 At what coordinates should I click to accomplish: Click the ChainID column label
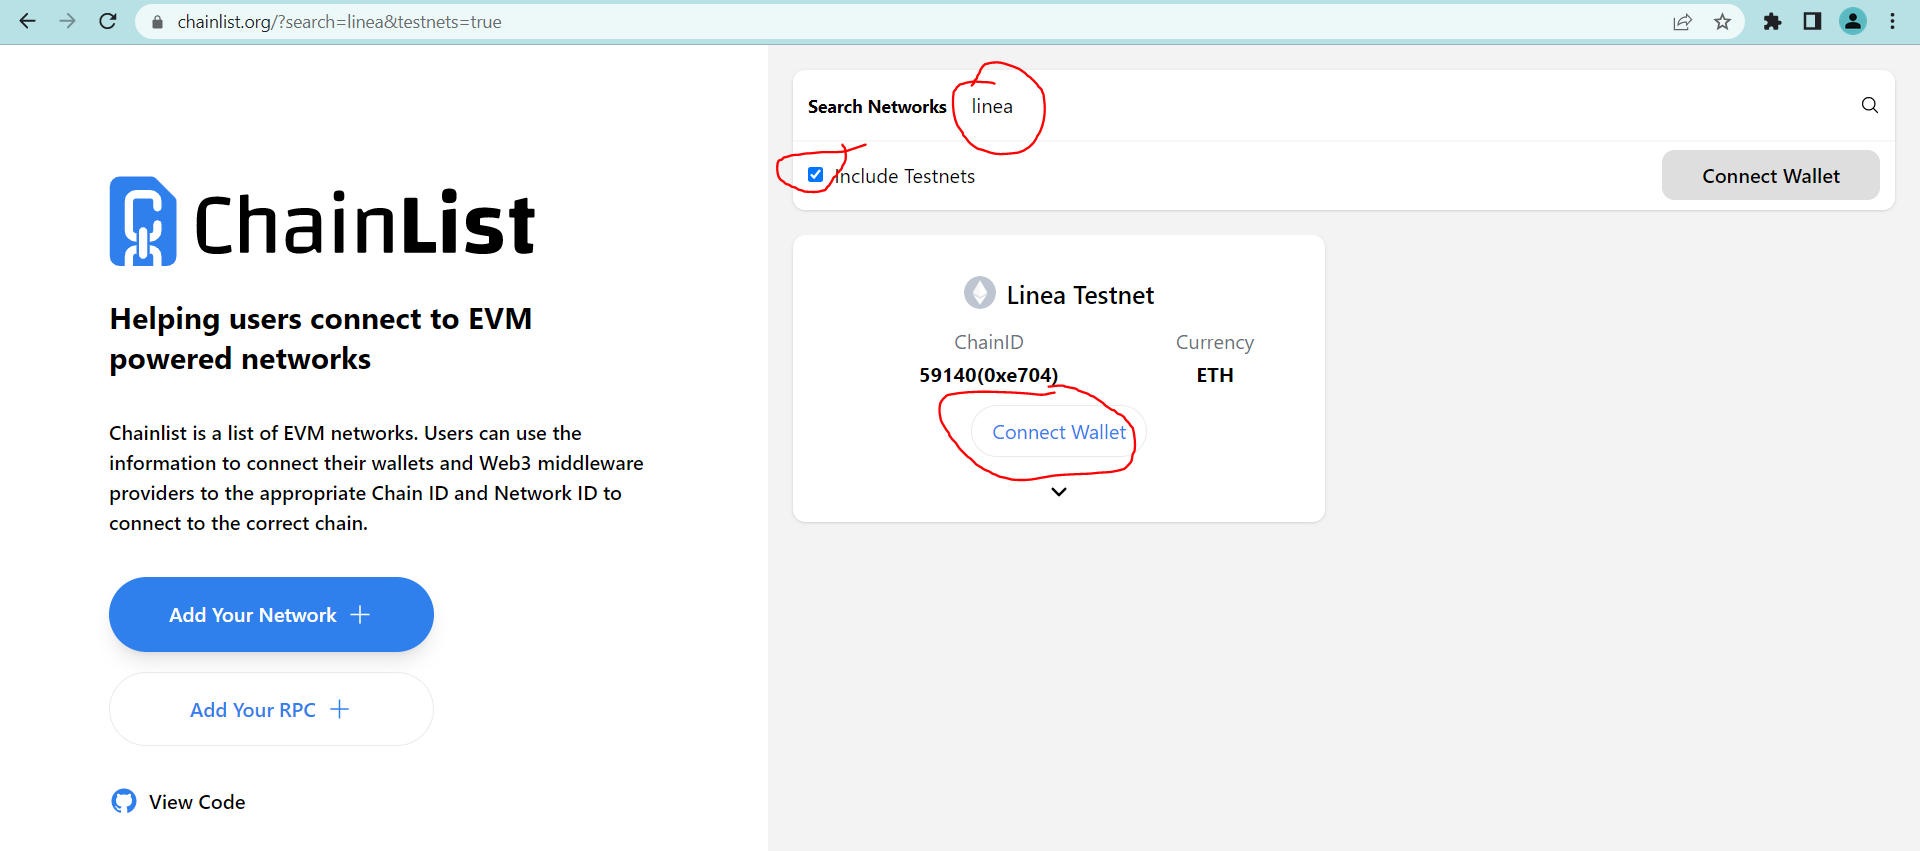(x=989, y=342)
